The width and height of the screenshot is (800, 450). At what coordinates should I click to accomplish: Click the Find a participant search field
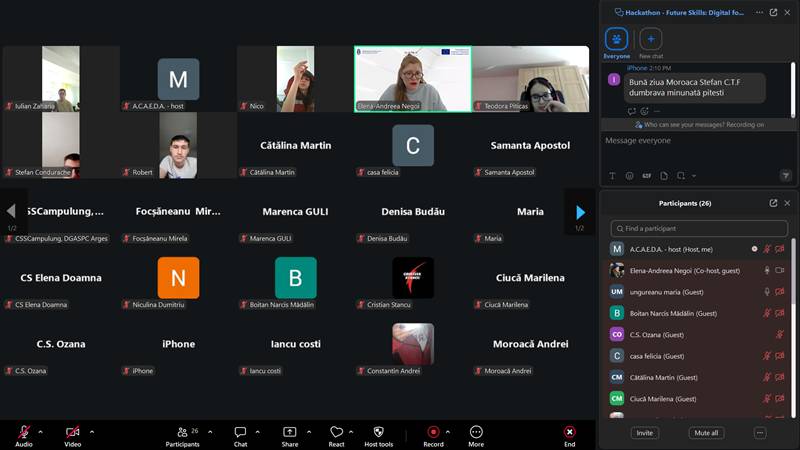coord(699,229)
